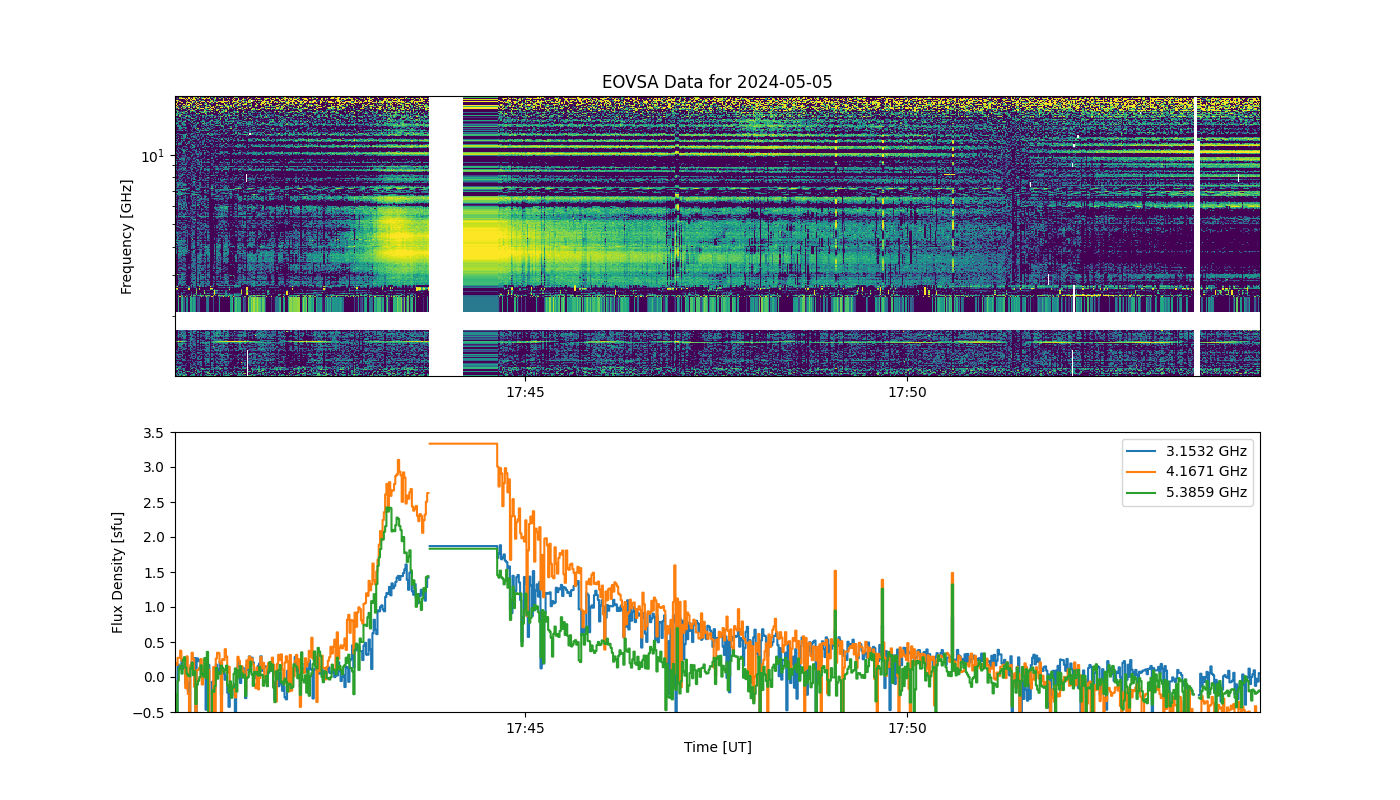The height and width of the screenshot is (800, 1400).
Task: Click the 17:45 tick under the spectrogram
Action: 524,393
